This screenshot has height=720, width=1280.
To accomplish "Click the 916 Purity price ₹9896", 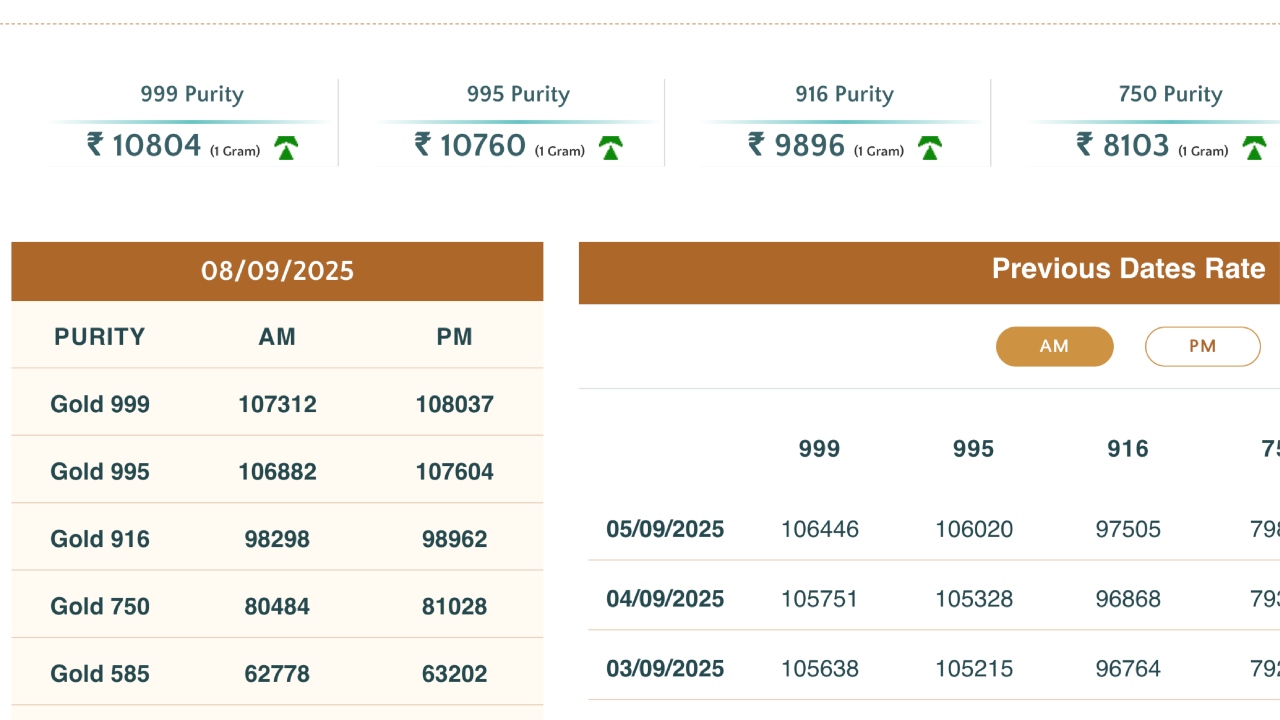I will [x=809, y=146].
